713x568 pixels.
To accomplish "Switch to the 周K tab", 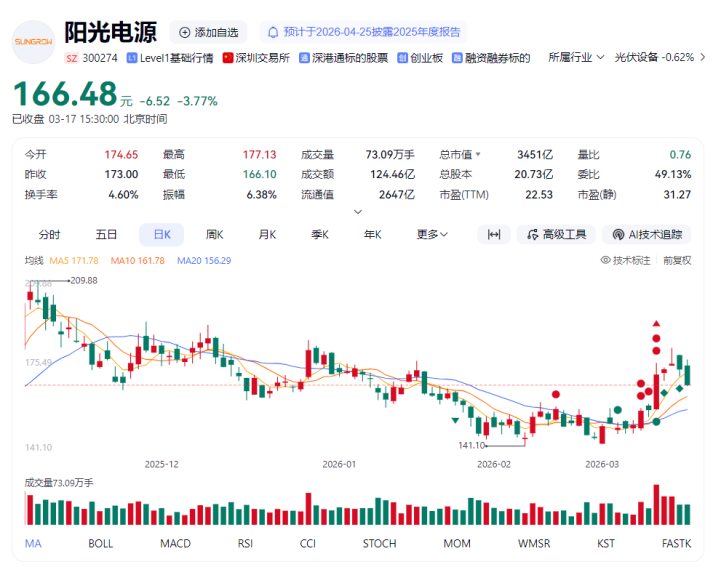I will point(214,234).
